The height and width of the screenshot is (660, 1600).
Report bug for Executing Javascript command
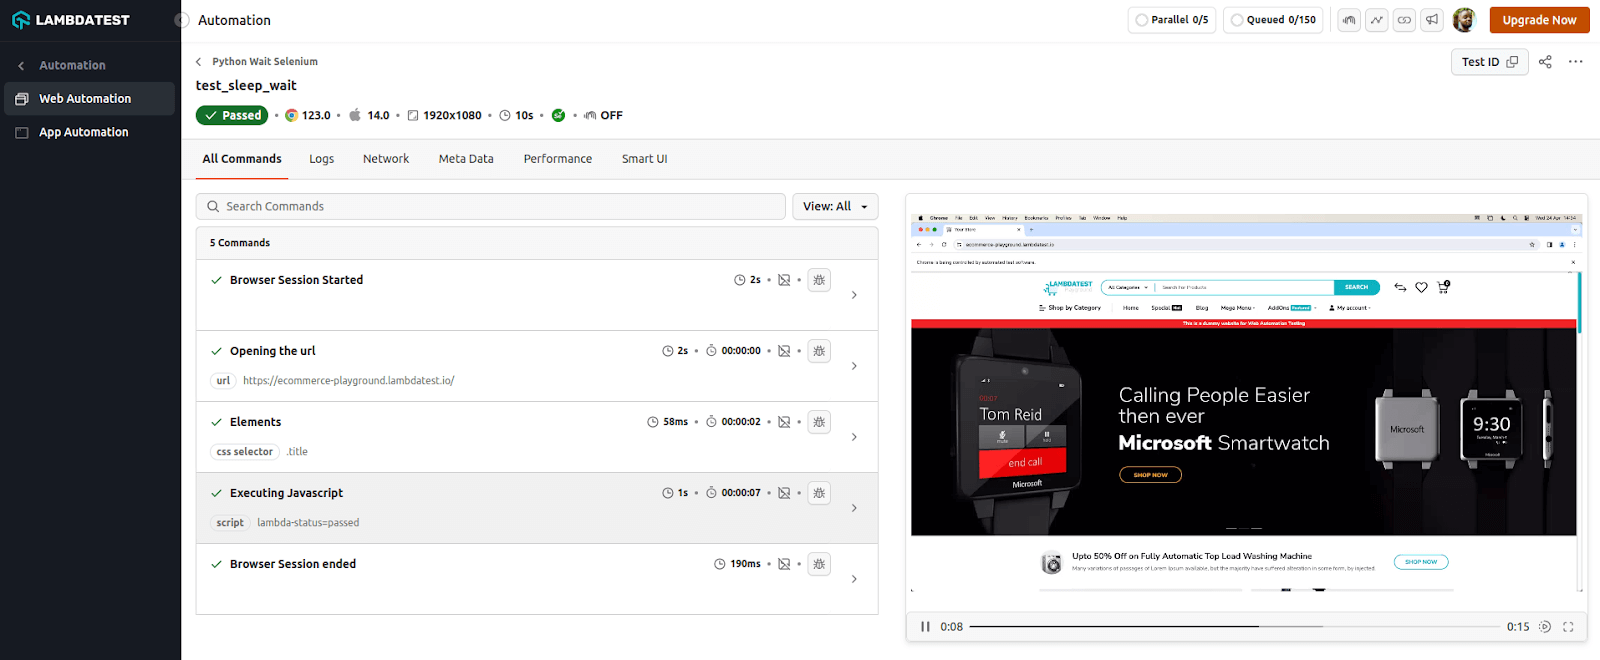pyautogui.click(x=819, y=493)
